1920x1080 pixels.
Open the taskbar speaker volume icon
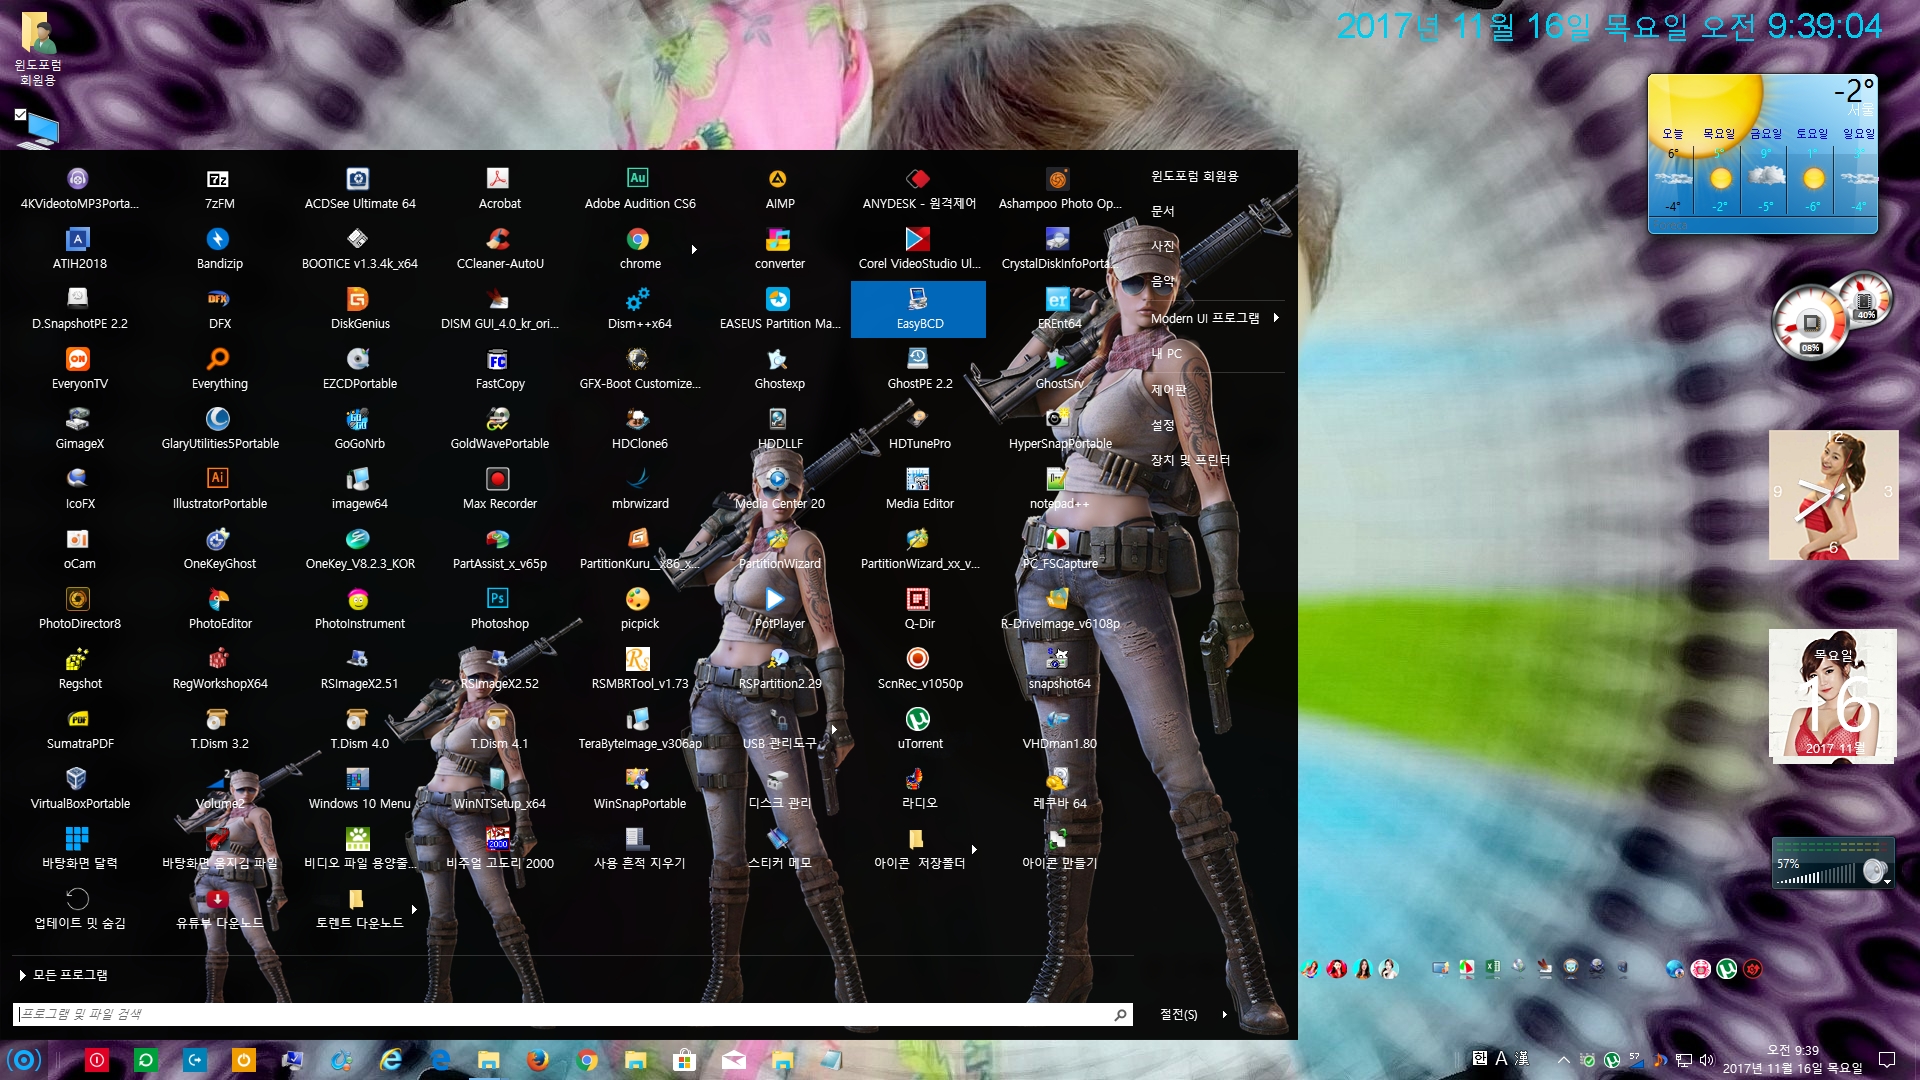[x=1706, y=1060]
